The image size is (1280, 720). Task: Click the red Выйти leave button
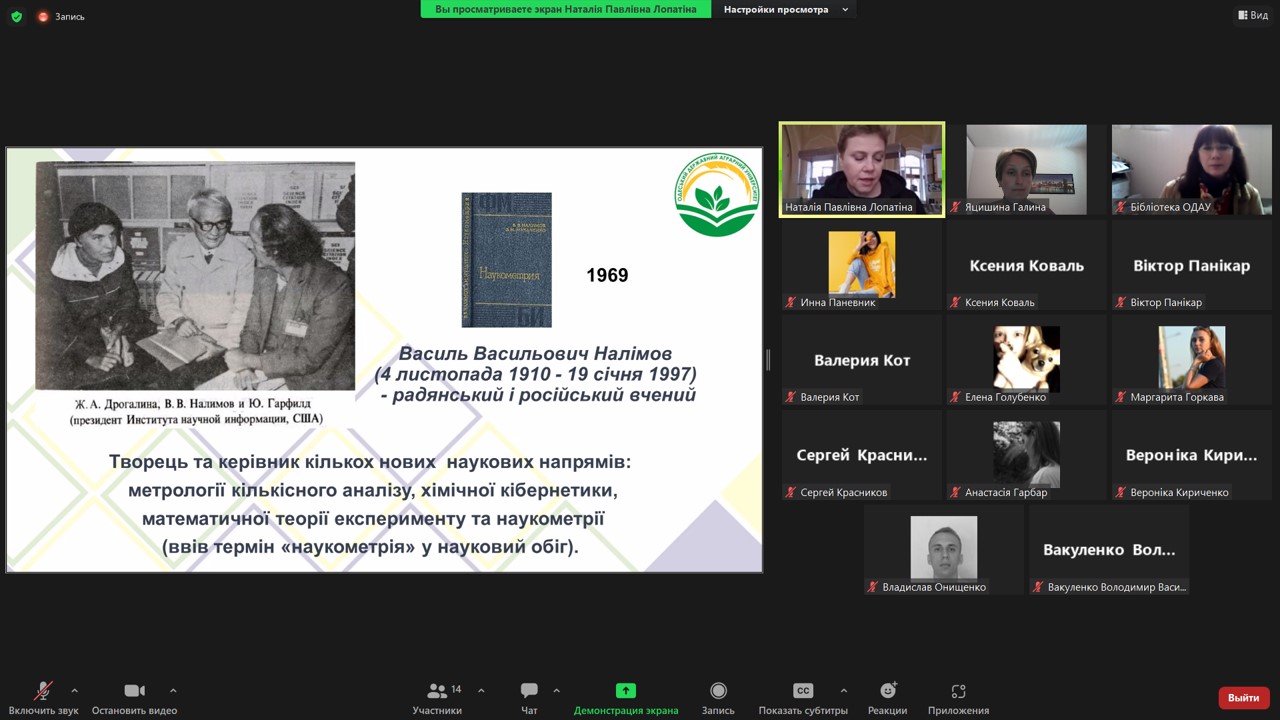[1243, 697]
